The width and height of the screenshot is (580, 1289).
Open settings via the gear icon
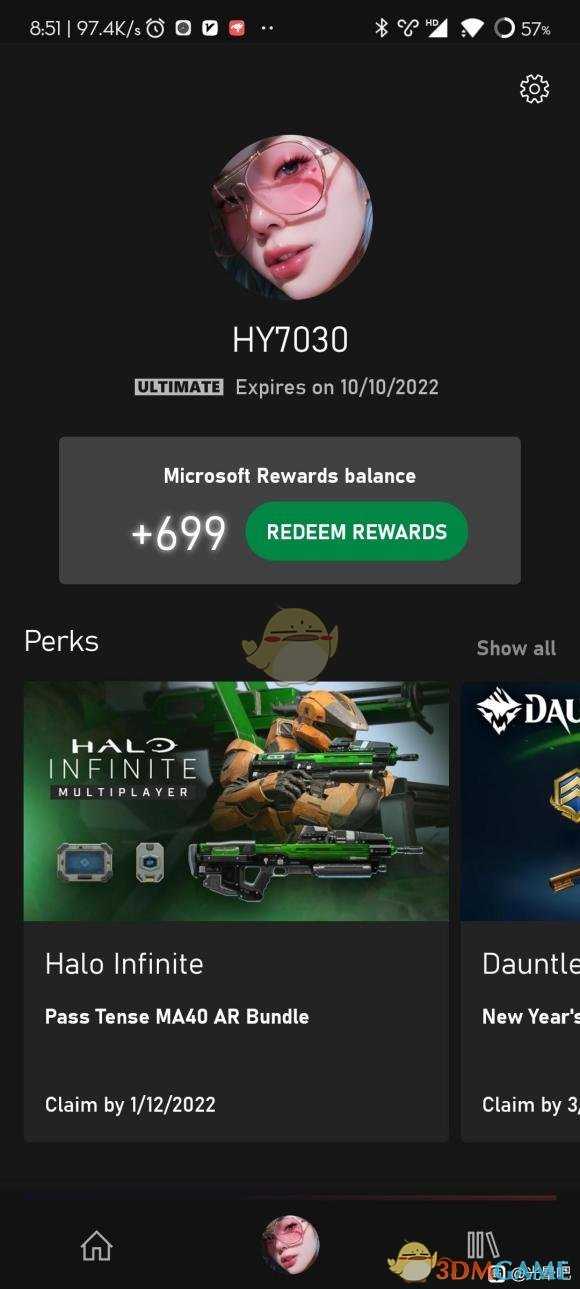coord(534,89)
